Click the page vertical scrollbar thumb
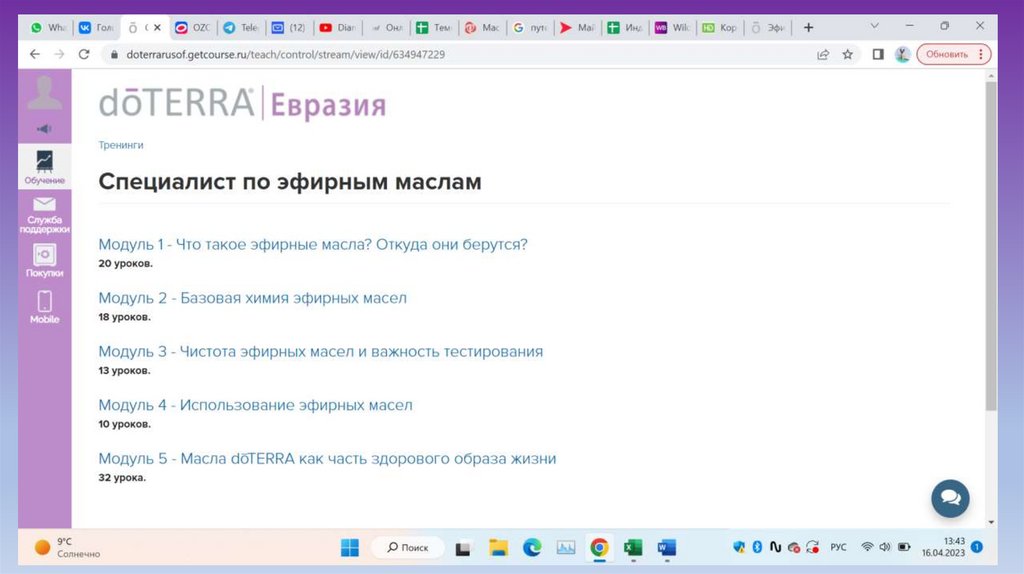Screen dimensions: 1024x574 pos(991,246)
